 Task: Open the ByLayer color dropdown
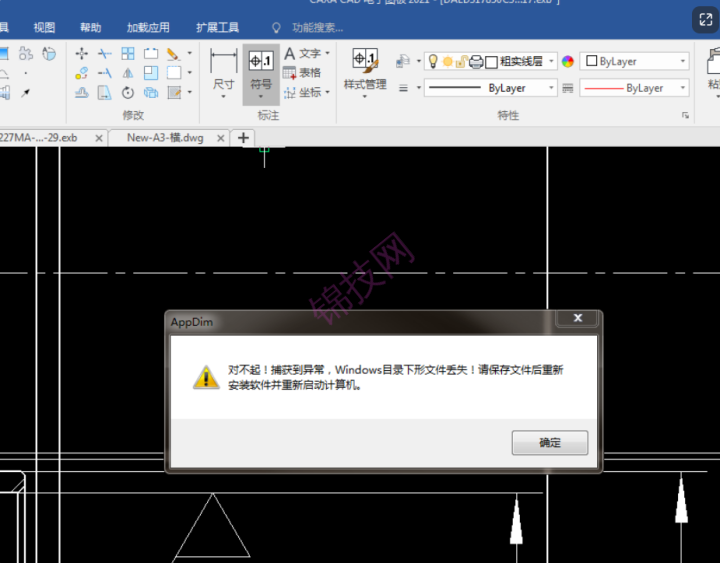coord(683,61)
